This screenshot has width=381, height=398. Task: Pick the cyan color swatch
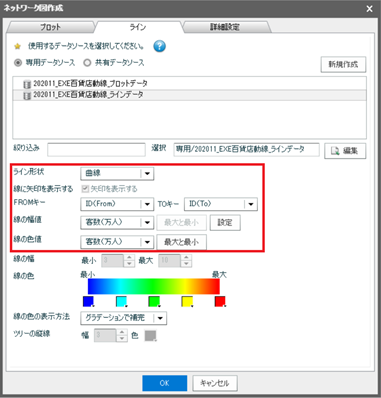click(121, 301)
